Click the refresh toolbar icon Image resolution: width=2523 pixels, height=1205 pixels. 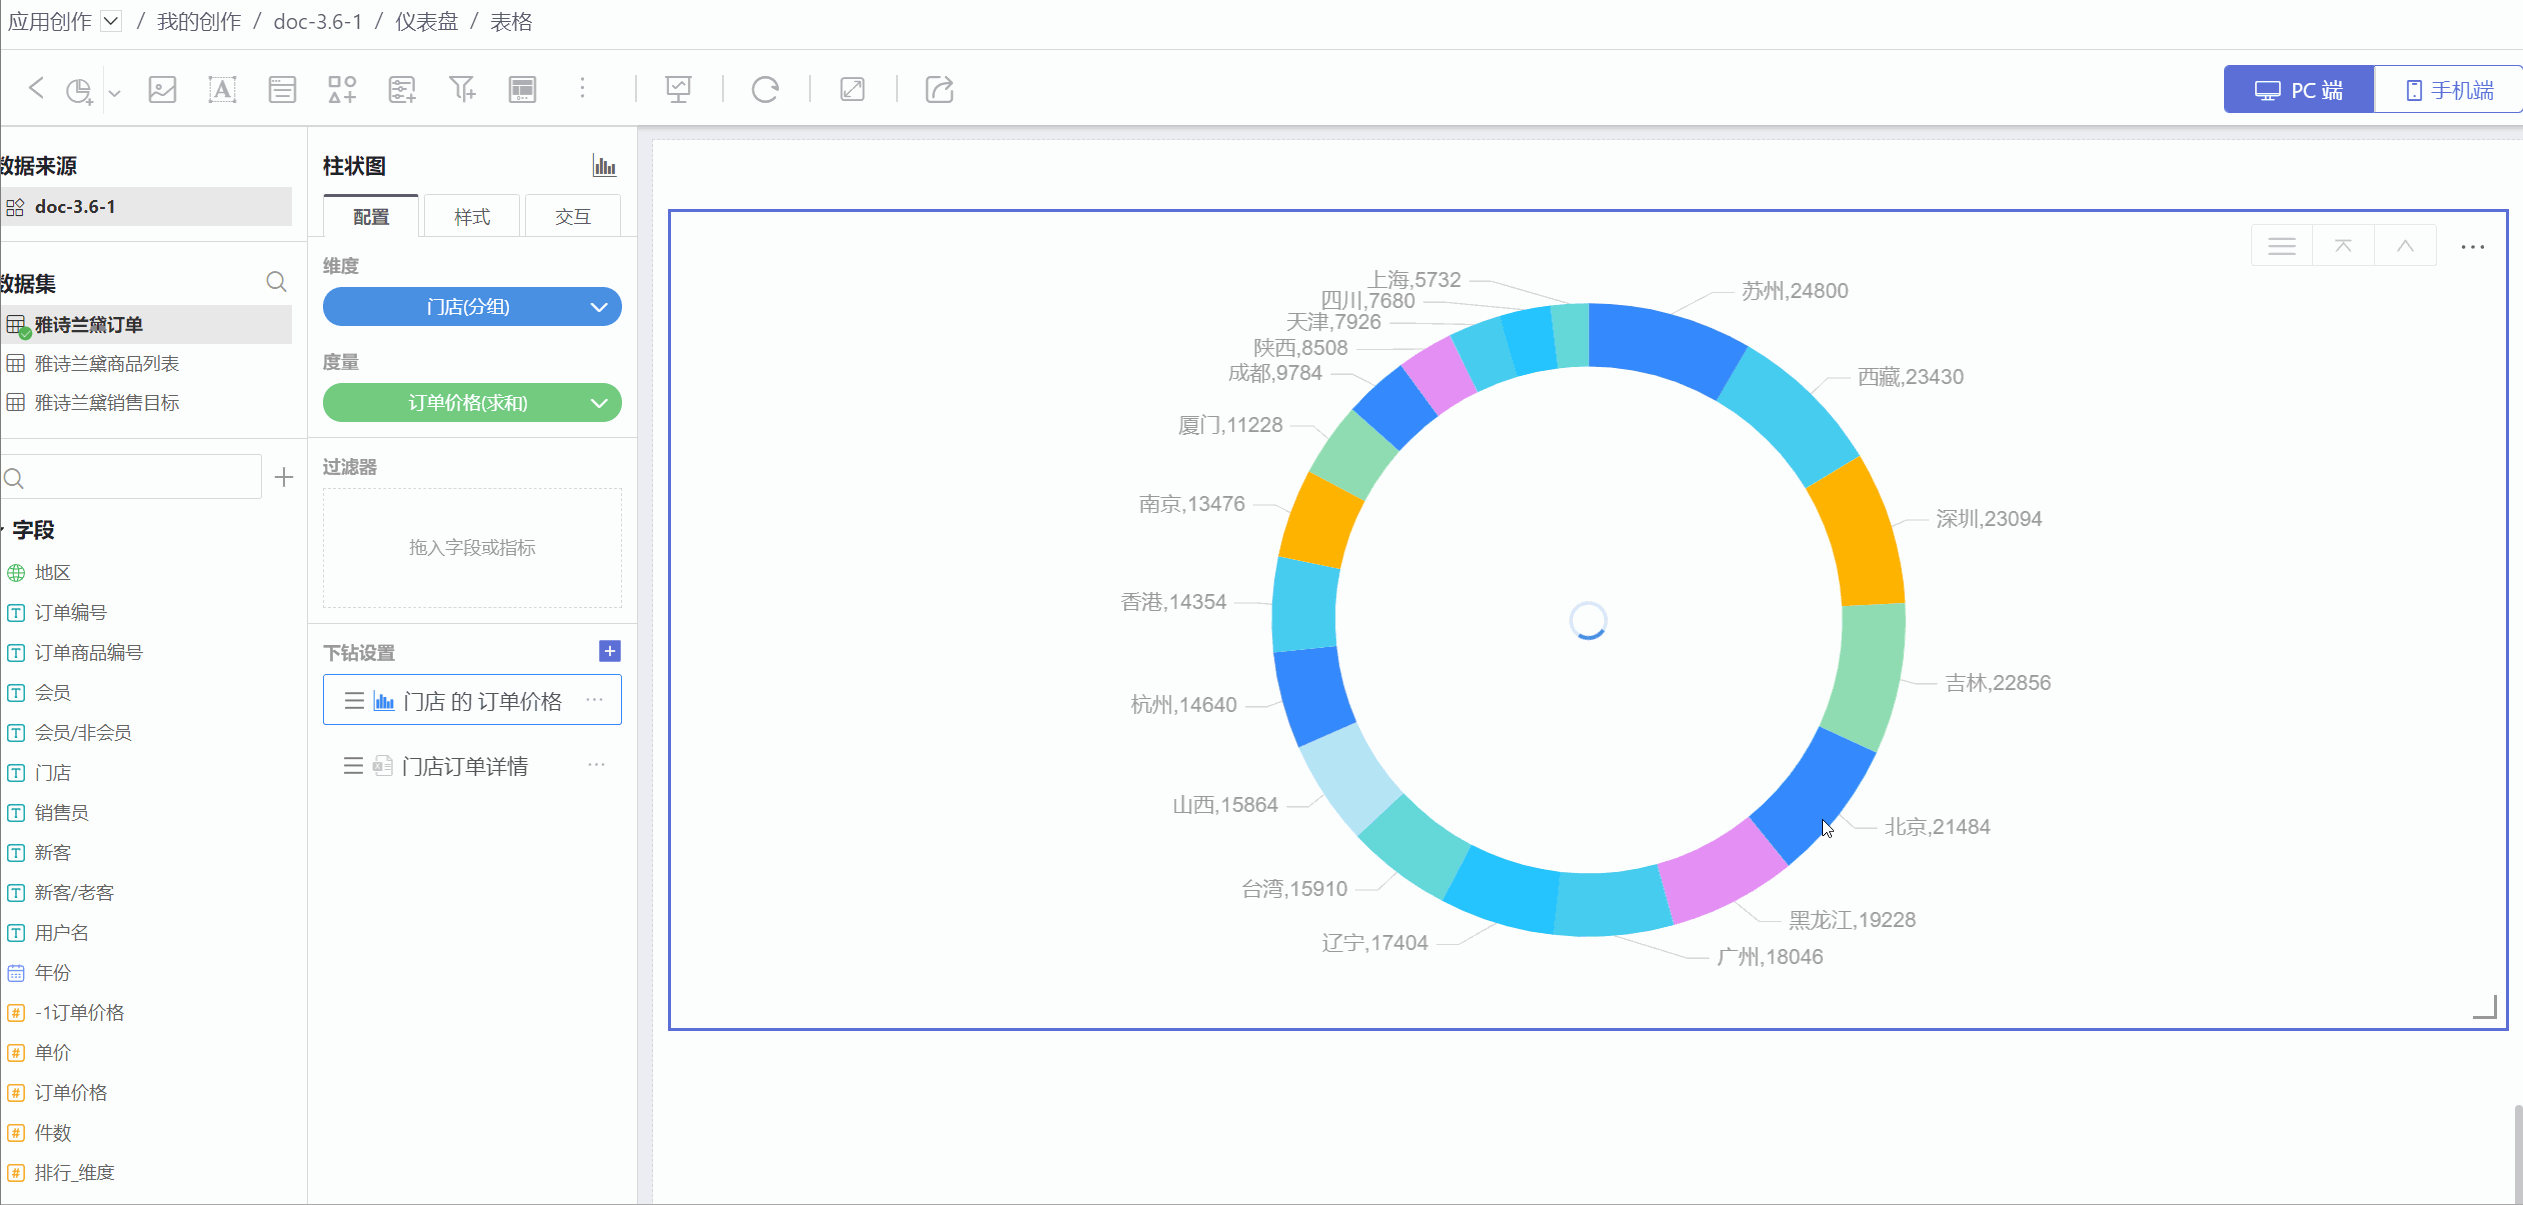pos(765,89)
